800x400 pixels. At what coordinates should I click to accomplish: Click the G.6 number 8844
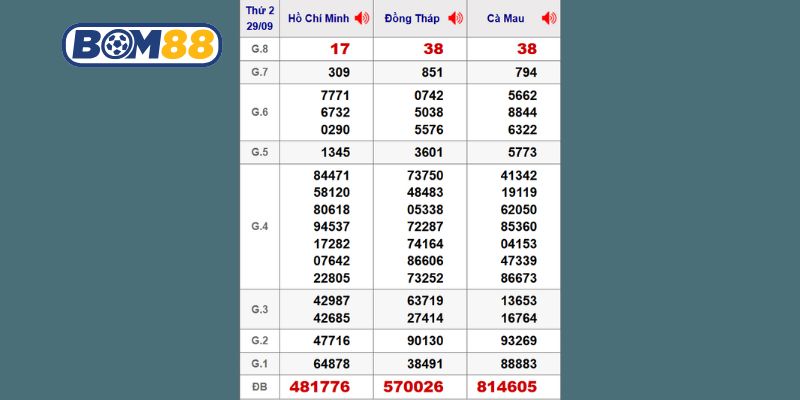pos(522,112)
